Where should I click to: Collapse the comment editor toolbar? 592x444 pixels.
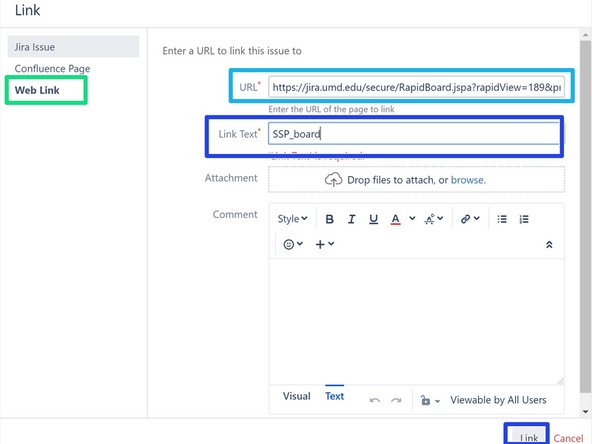tap(549, 245)
